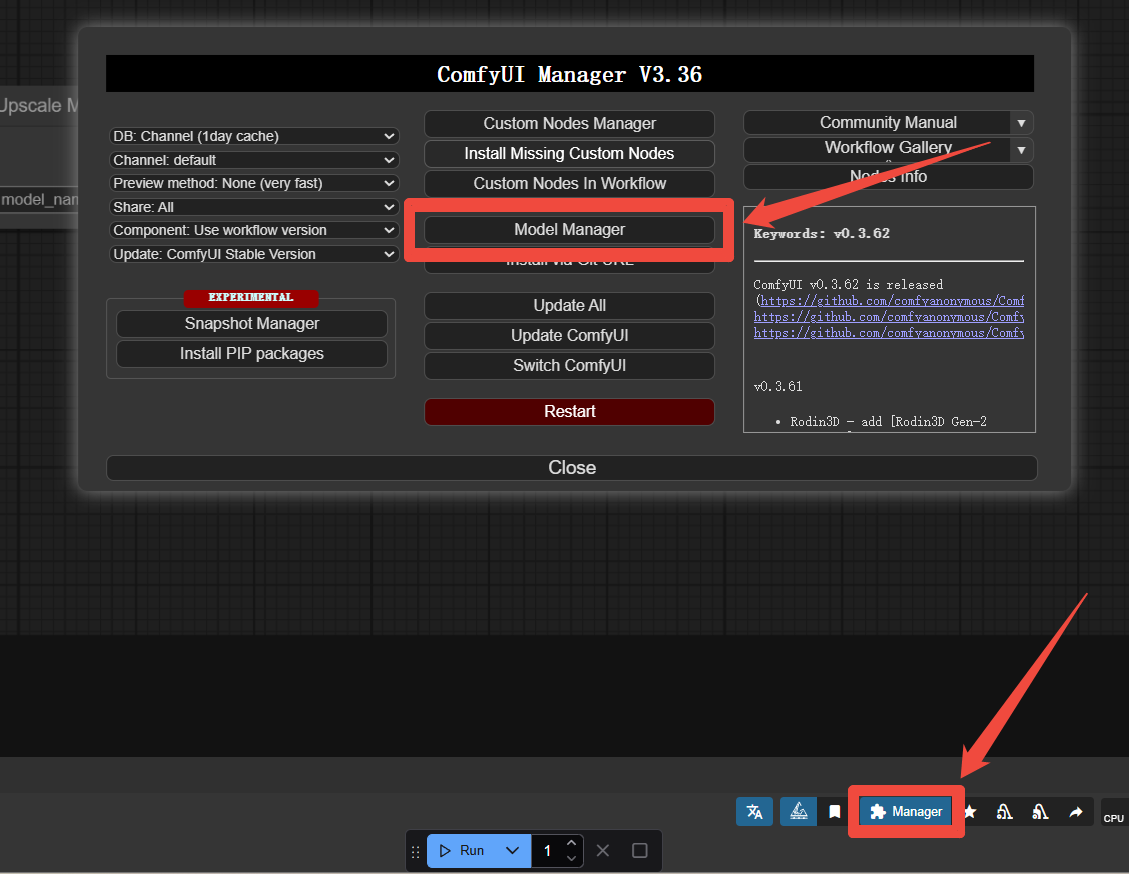Click the share arrow icon

[x=1076, y=812]
